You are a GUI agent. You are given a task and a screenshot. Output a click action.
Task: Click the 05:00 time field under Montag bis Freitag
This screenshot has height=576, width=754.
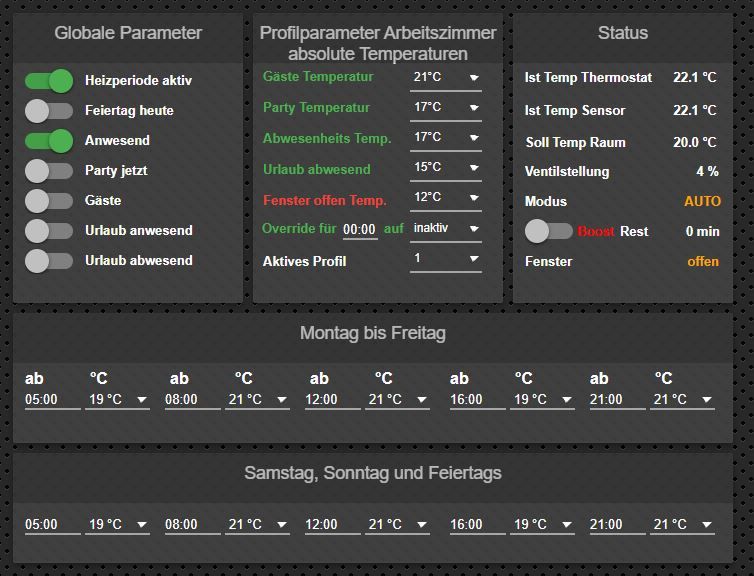pos(52,400)
